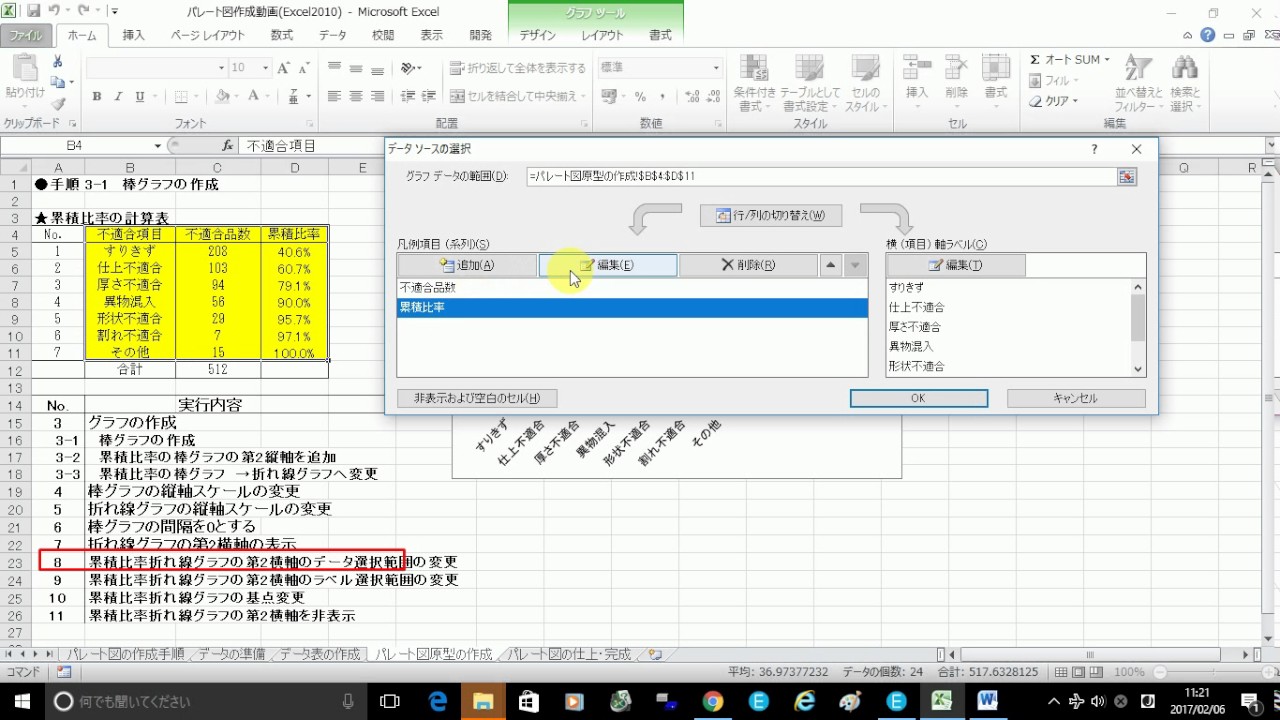The width and height of the screenshot is (1280, 720).
Task: Click Hidden and Empty Cells (非表示および空白のセル) button
Action: pyautogui.click(x=477, y=398)
